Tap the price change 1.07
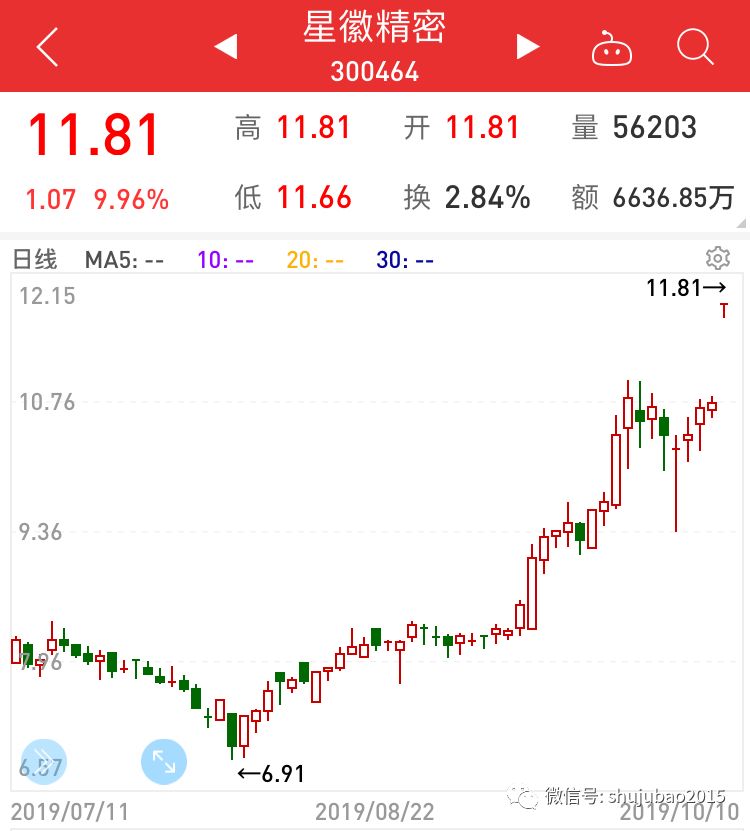750x831 pixels. pyautogui.click(x=50, y=200)
